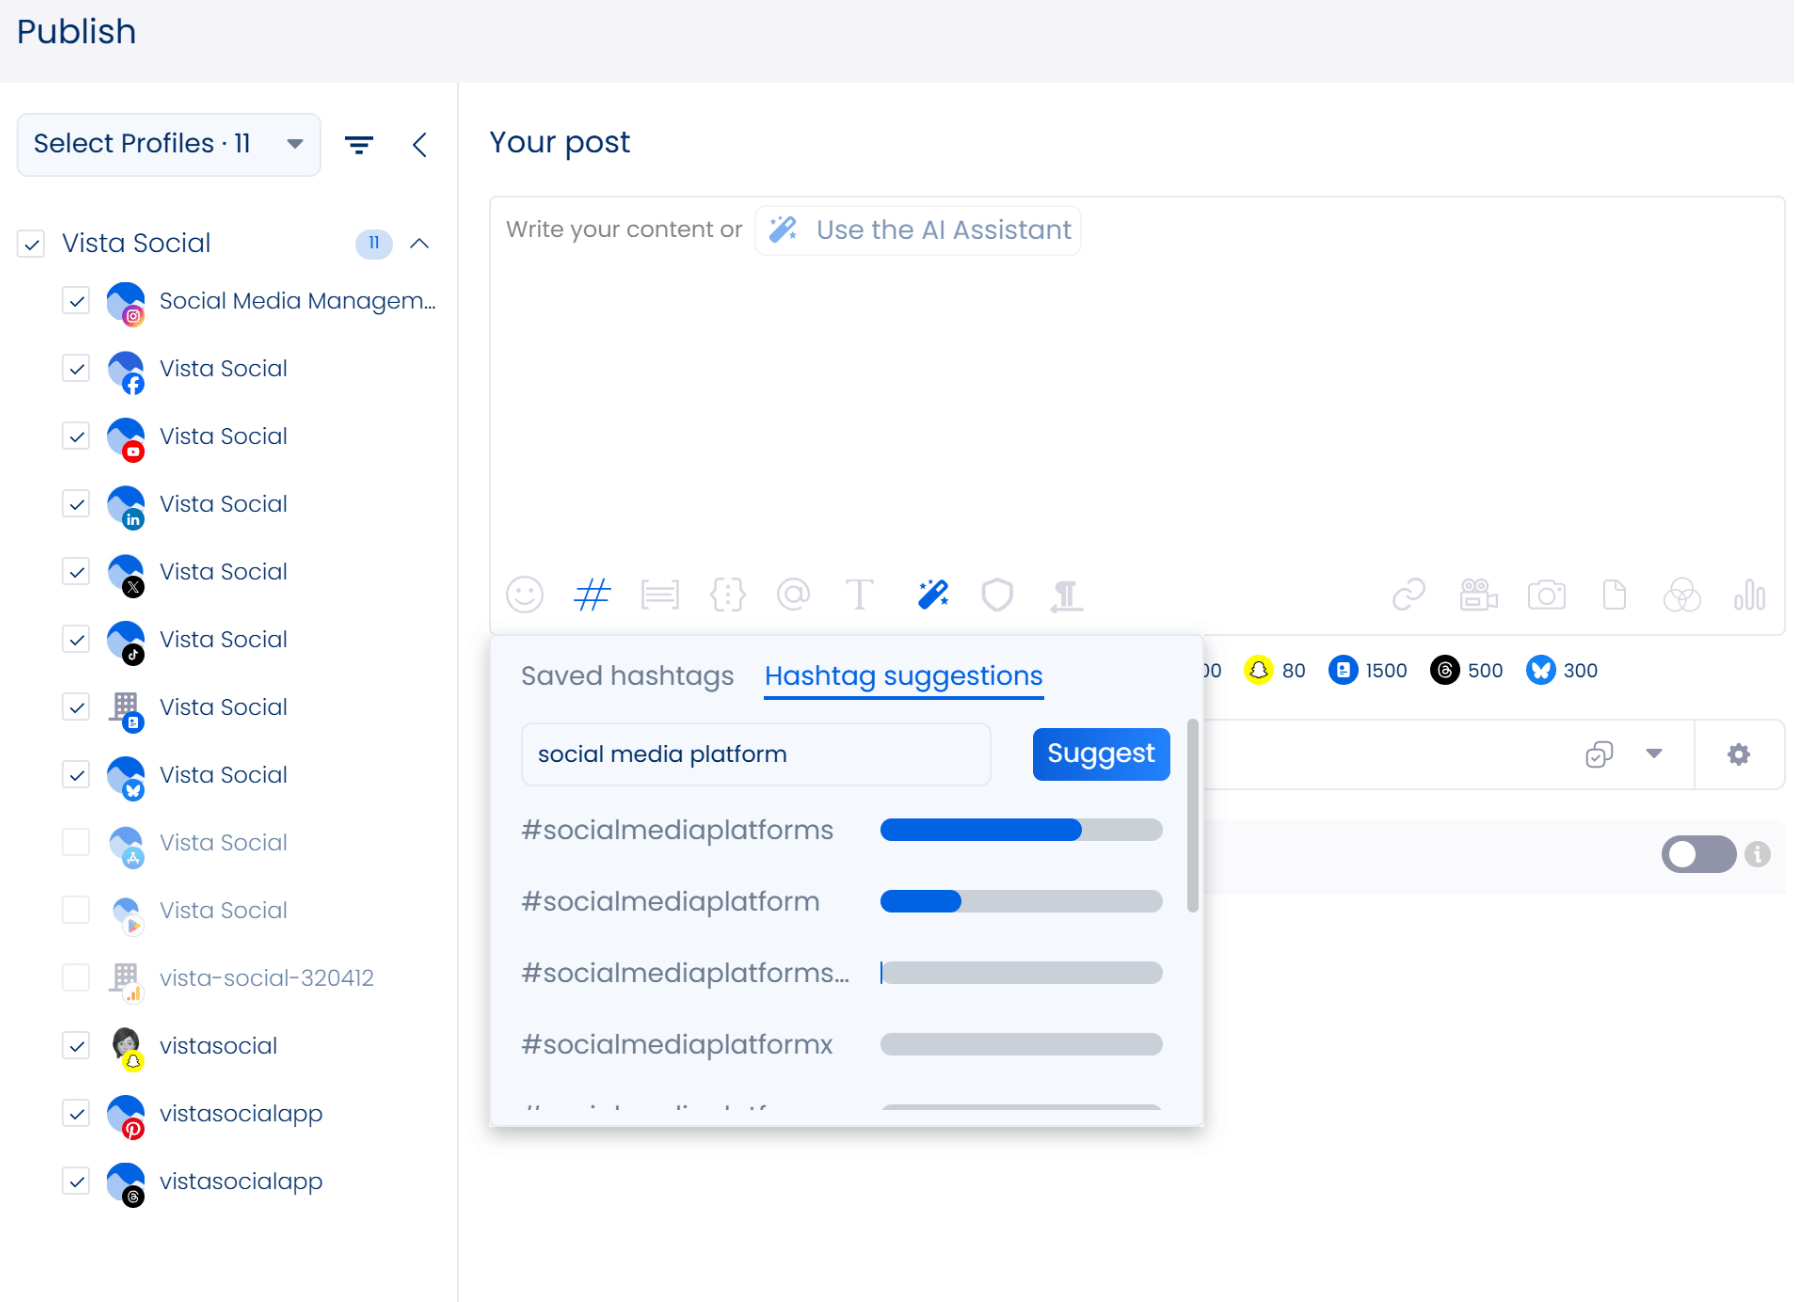
Task: Open the emoji picker icon
Action: pos(524,595)
